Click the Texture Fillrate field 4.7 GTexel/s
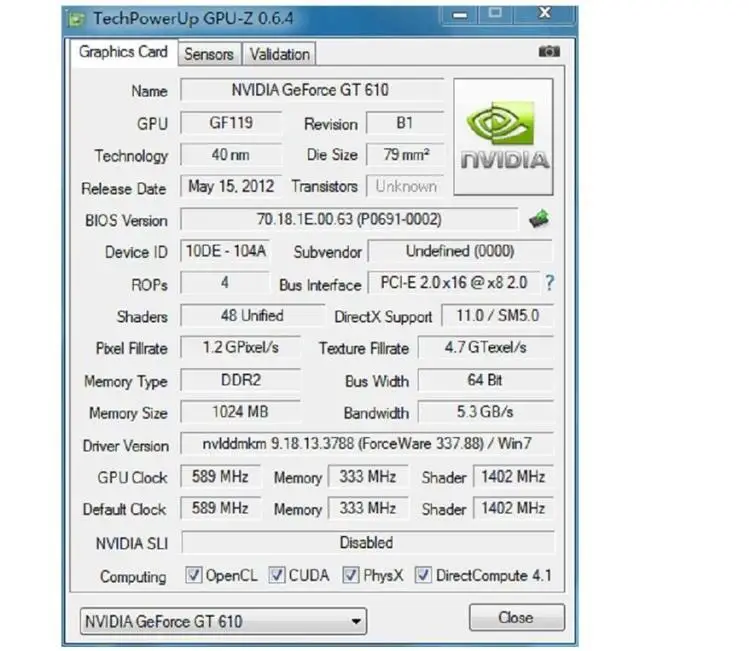The image size is (749, 651). click(485, 347)
